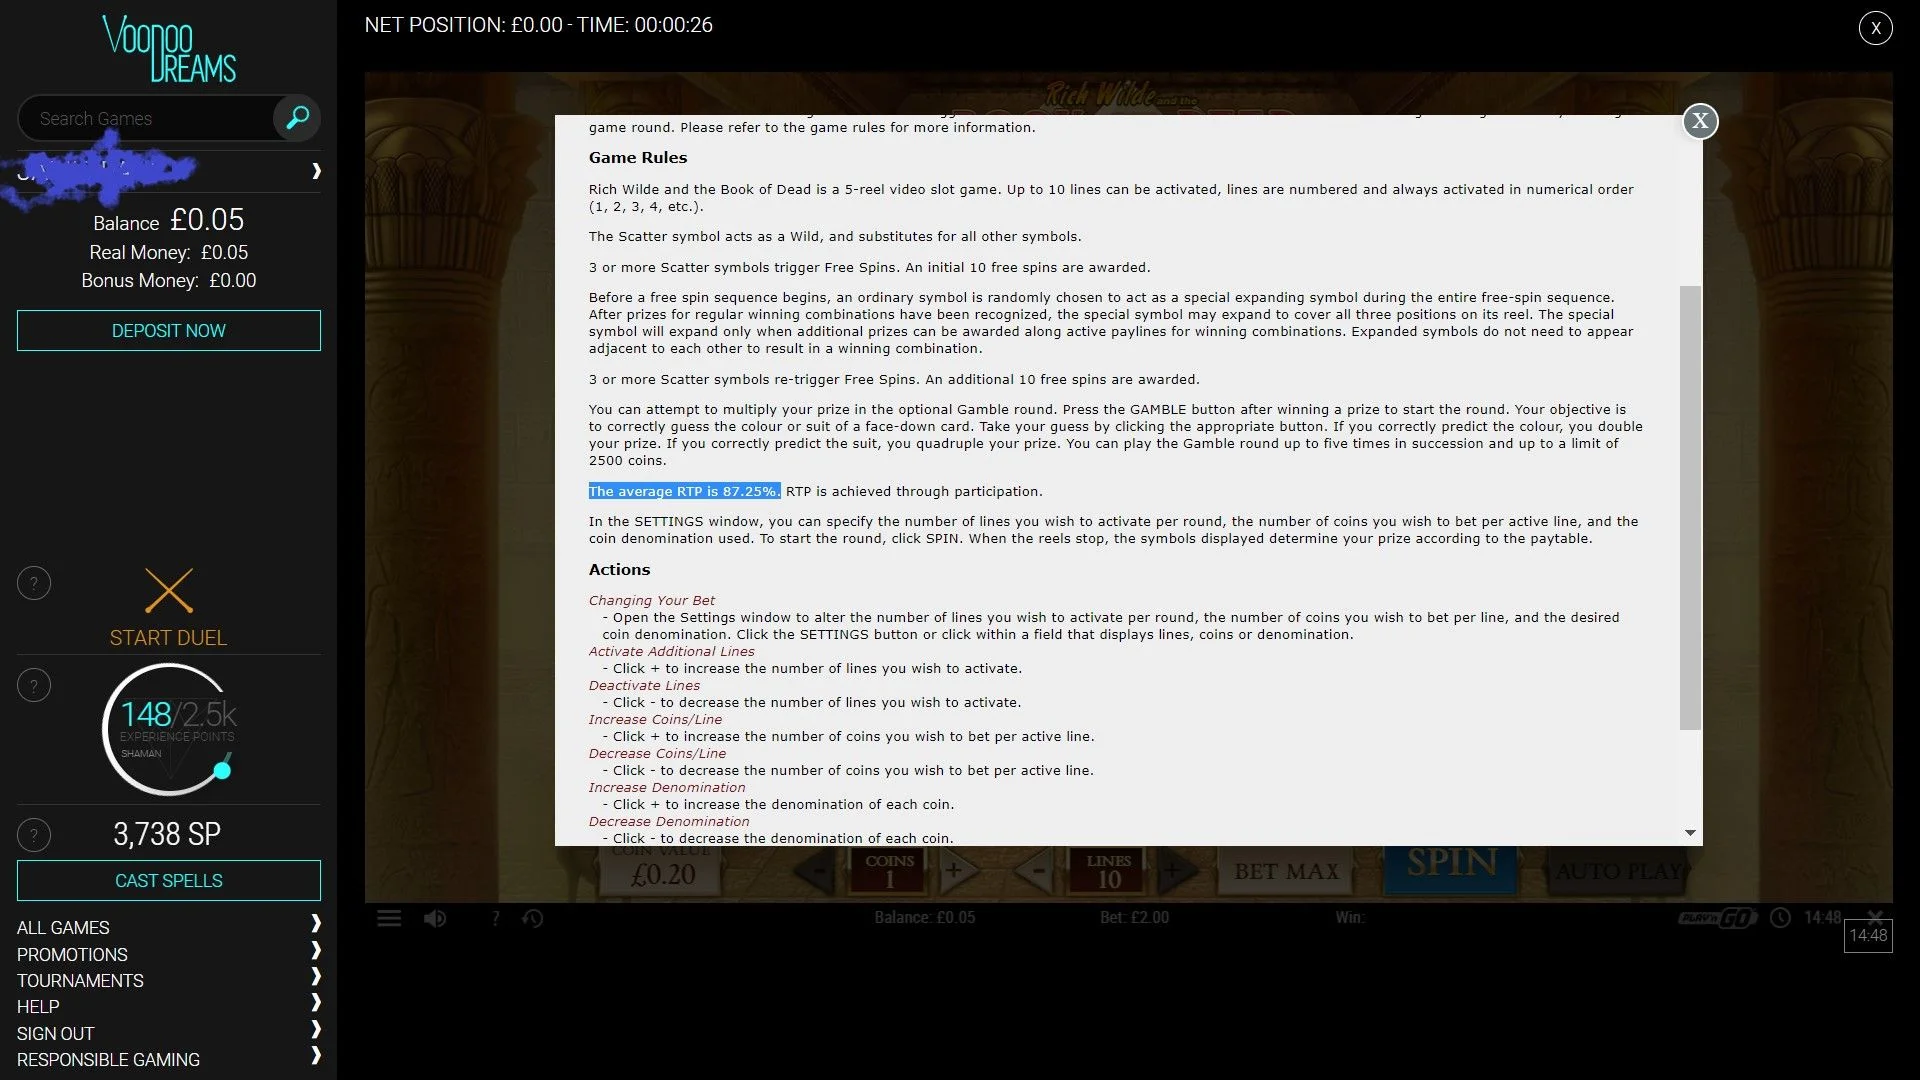Click the LINES 10 display

pos(1109,871)
